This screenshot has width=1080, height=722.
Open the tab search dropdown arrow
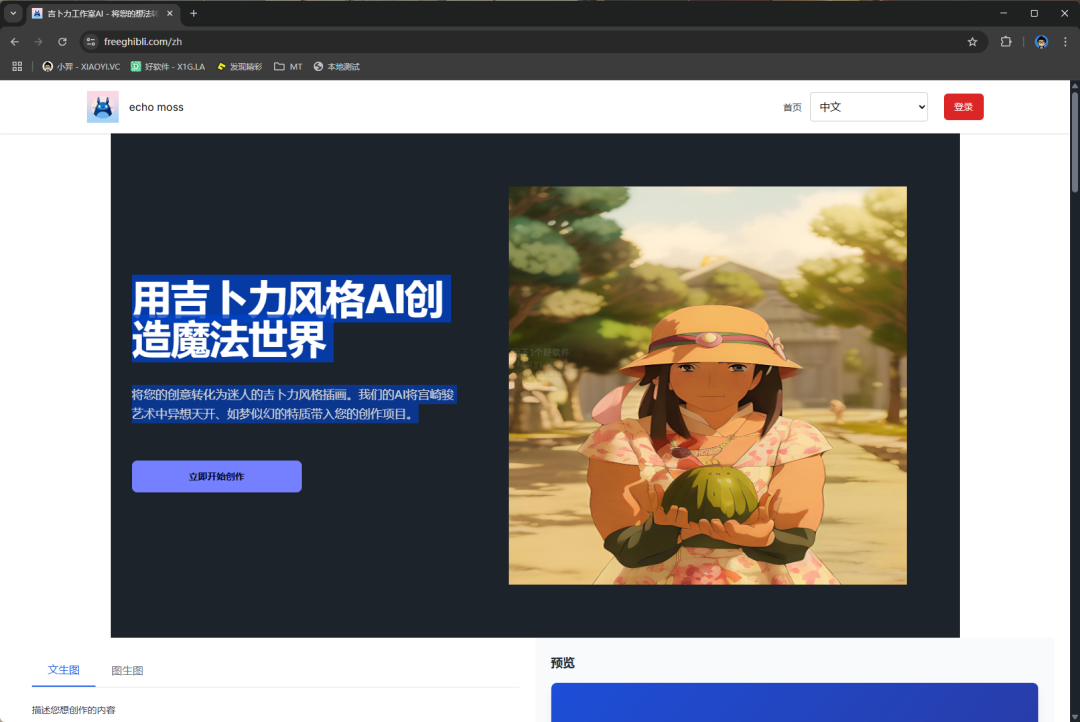[x=13, y=13]
